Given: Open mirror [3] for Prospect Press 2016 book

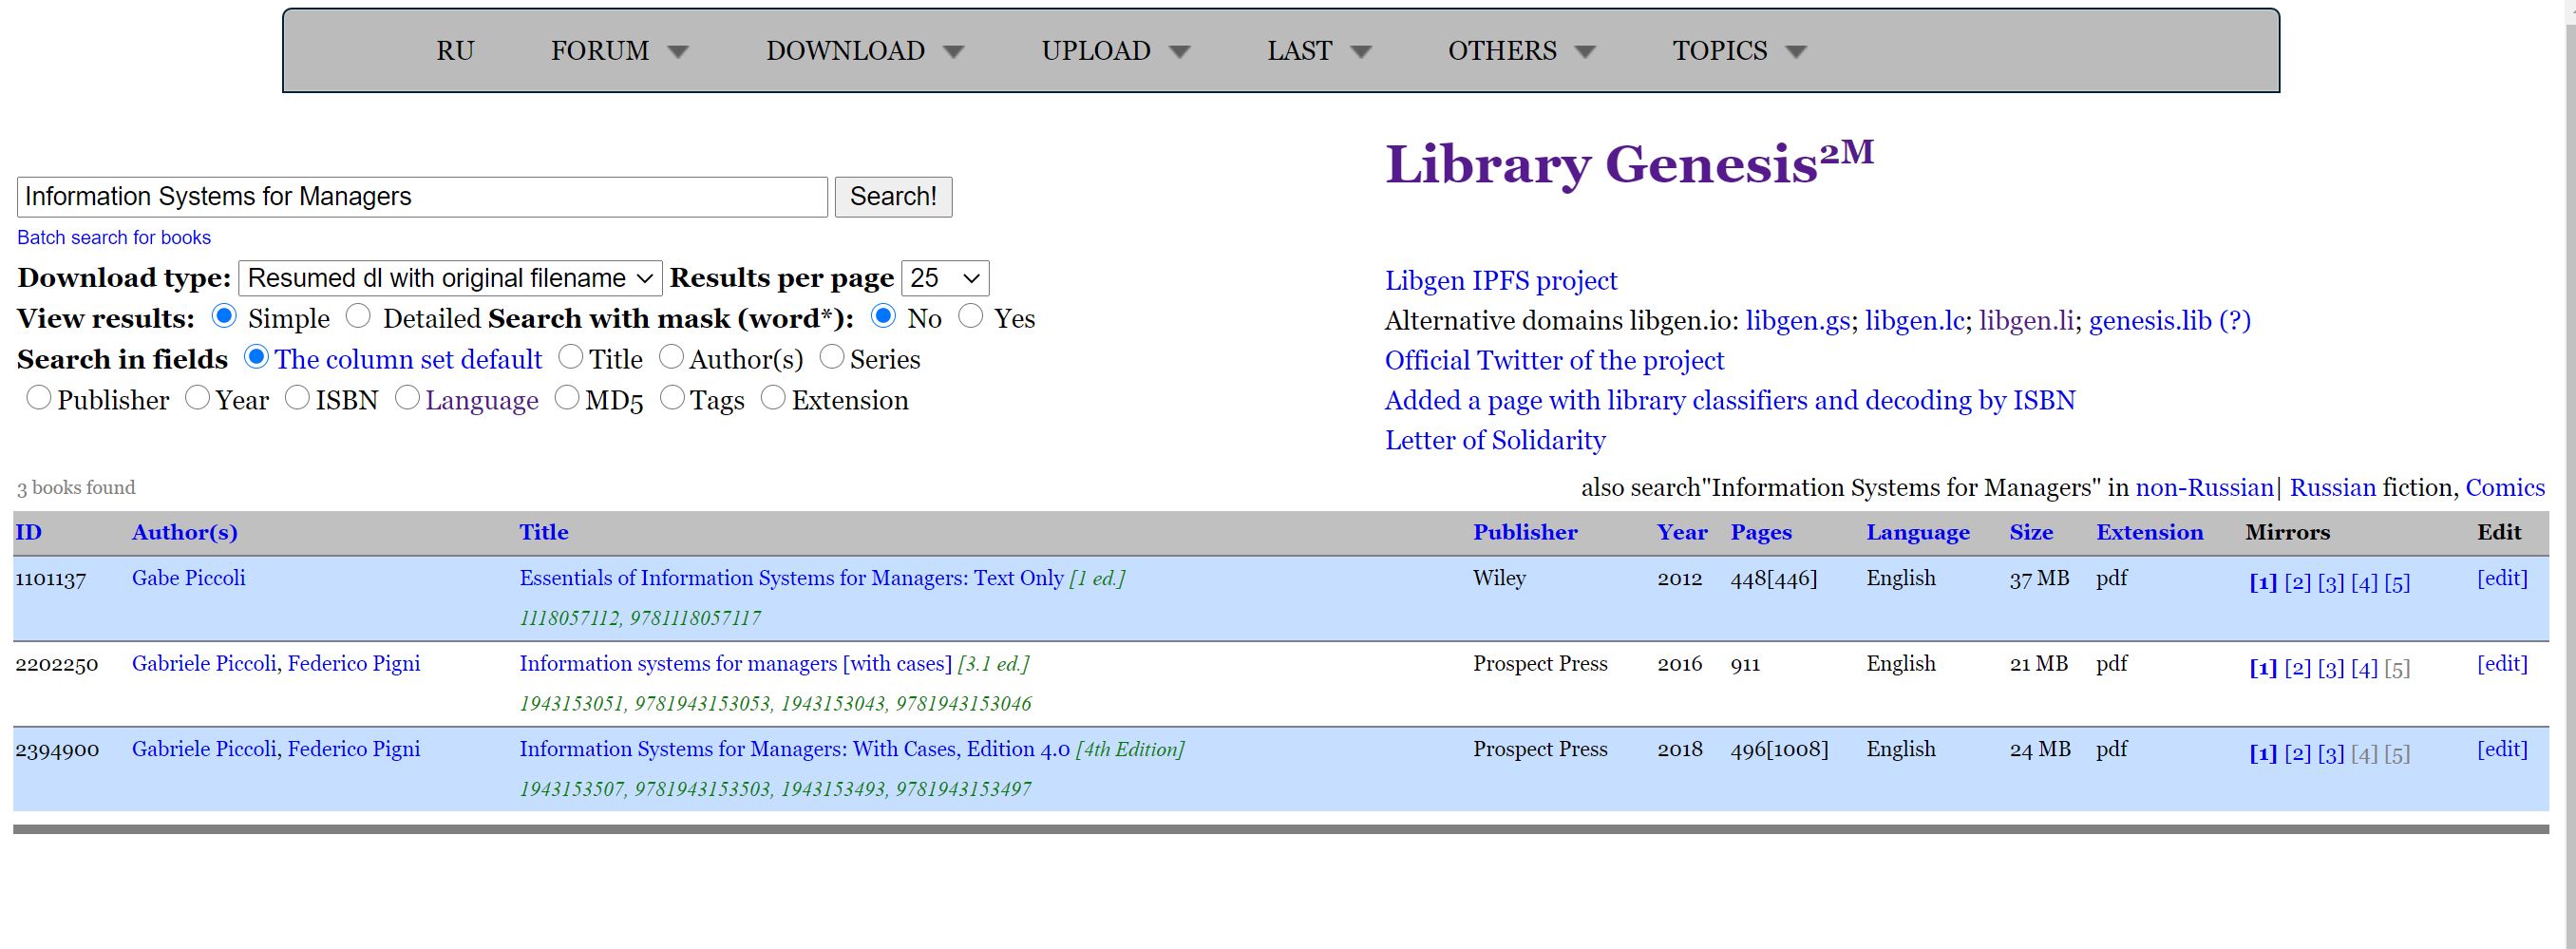Looking at the screenshot, I should (2330, 668).
